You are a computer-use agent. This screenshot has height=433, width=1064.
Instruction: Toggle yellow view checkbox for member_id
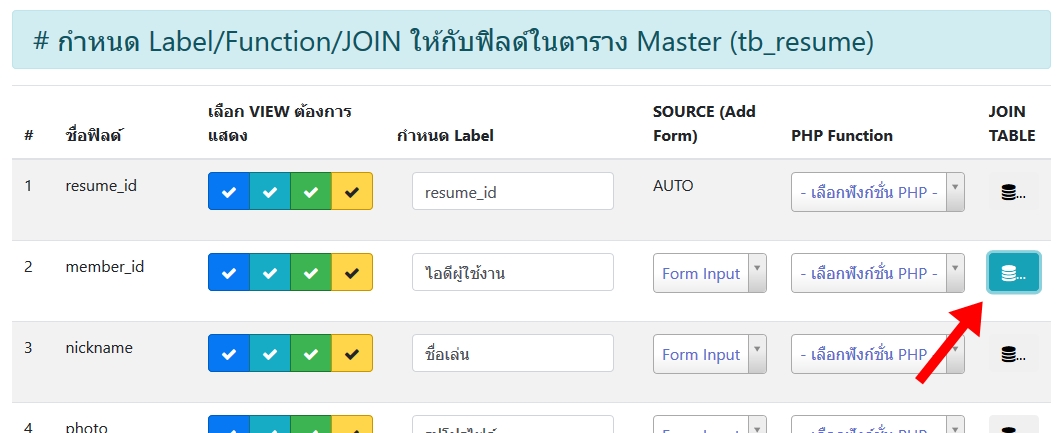tap(352, 272)
